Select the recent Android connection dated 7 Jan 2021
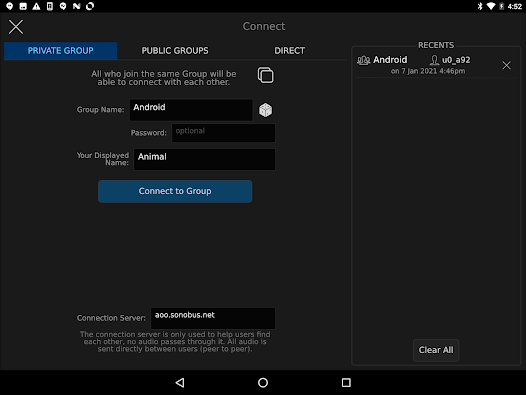Image resolution: width=526 pixels, height=395 pixels. coord(428,65)
